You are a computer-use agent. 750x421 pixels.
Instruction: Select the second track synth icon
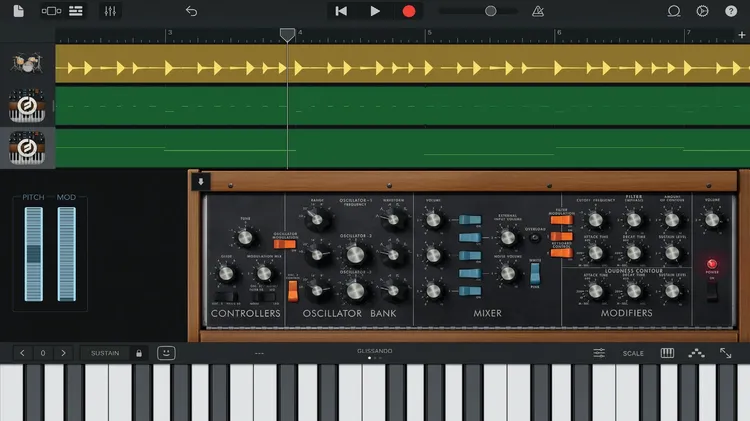pos(27,105)
